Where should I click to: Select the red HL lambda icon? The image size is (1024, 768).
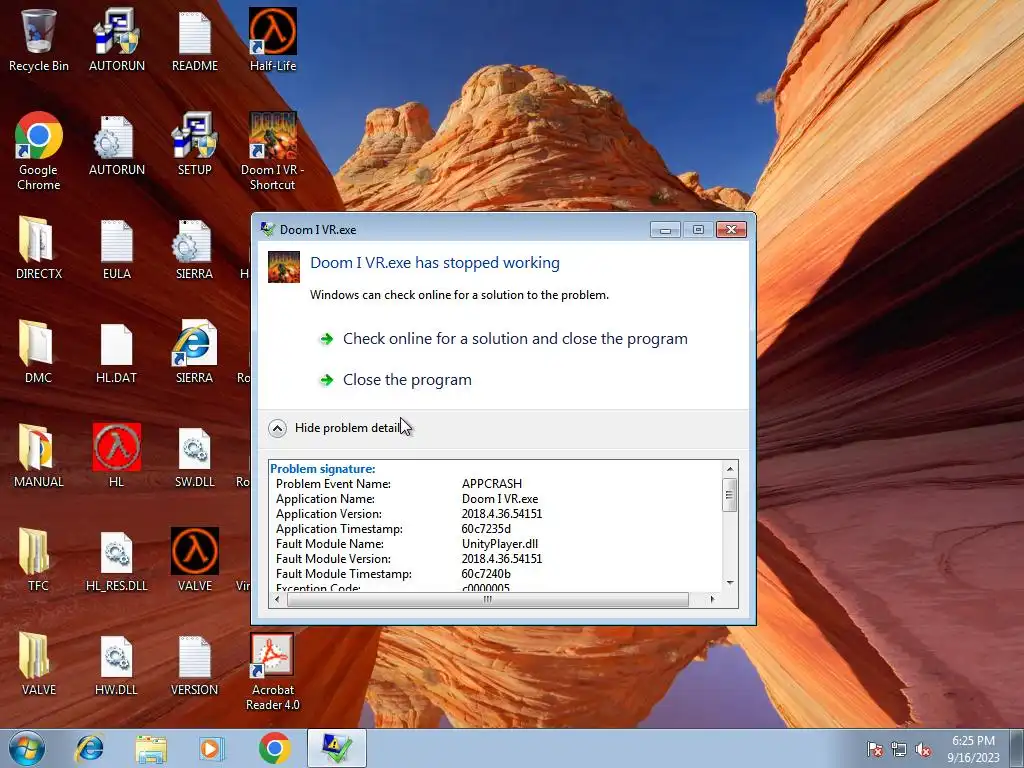click(116, 456)
